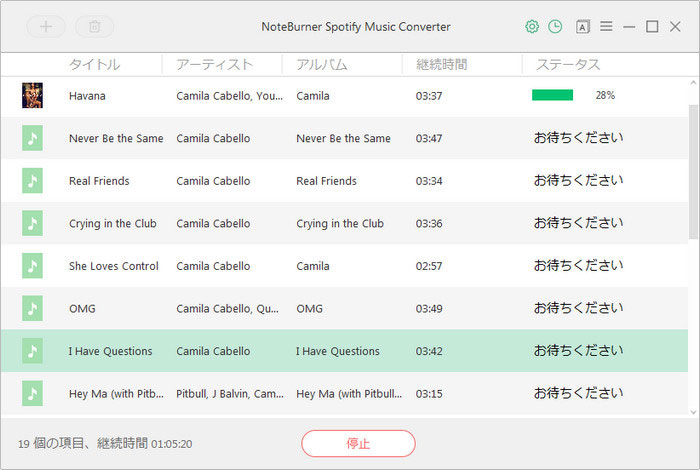Click music note icon for Never Be the Same
The height and width of the screenshot is (470, 700).
point(33,138)
